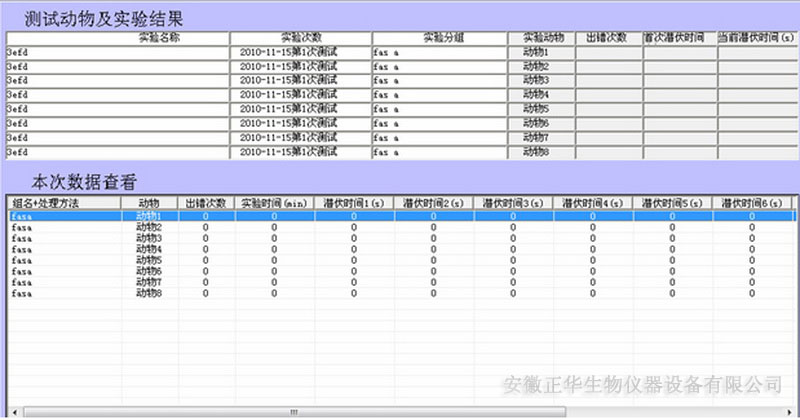The height and width of the screenshot is (420, 800).
Task: Sort by 潜伏时间2(s) column header
Action: 434,203
